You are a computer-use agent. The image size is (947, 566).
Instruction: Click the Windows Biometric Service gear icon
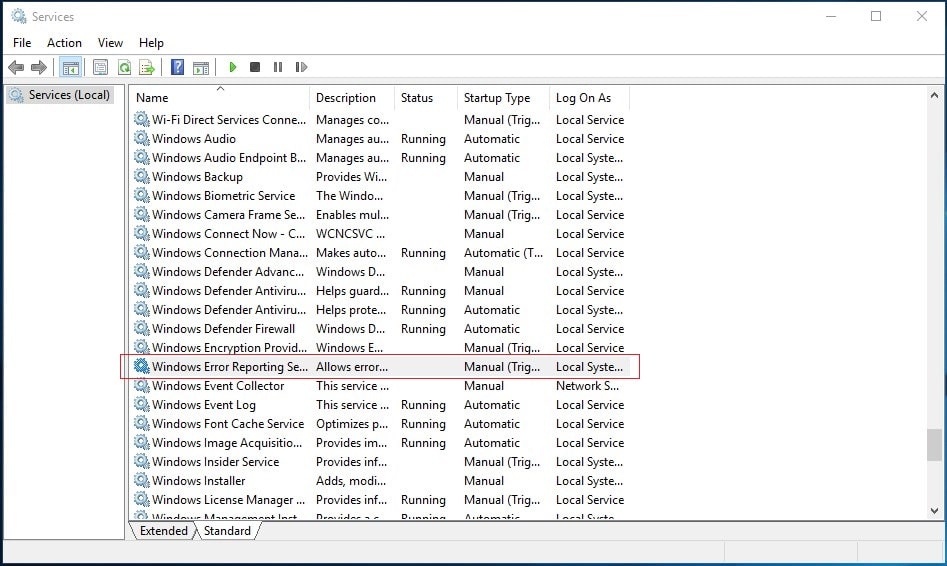(141, 195)
